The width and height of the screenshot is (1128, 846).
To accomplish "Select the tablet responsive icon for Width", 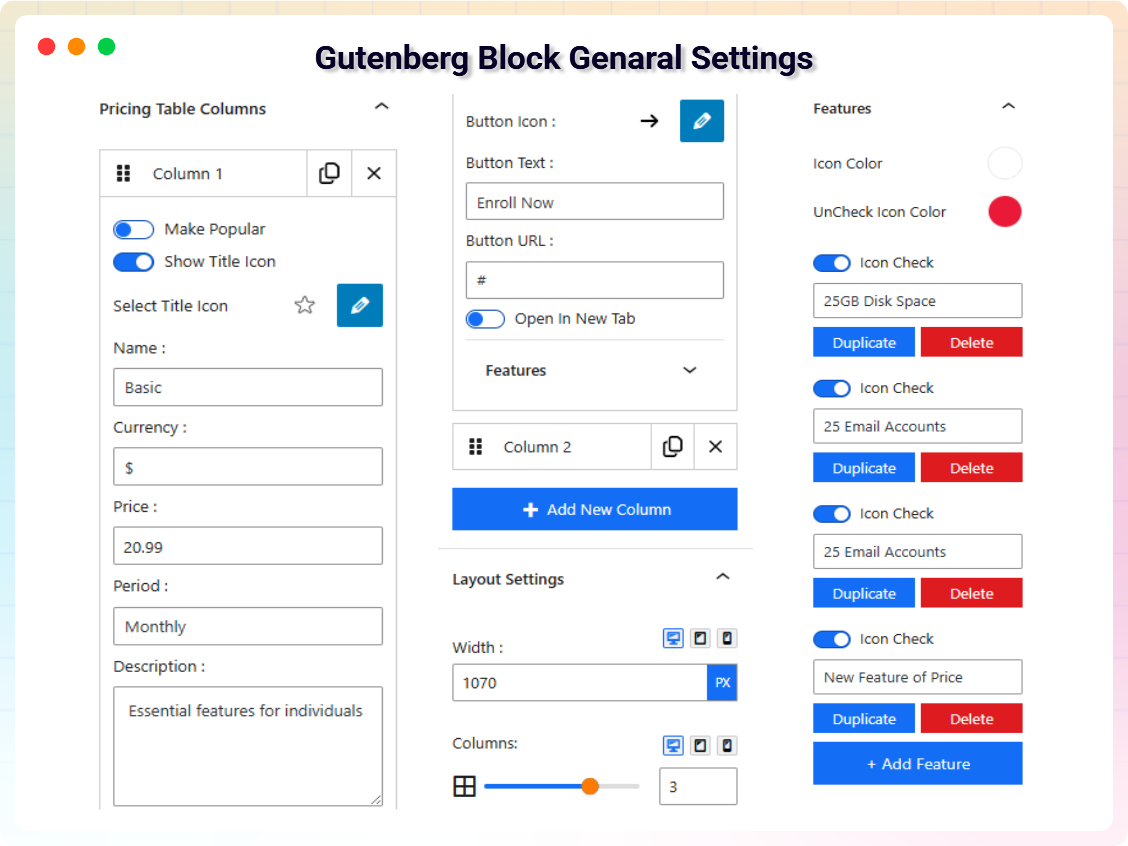I will (x=699, y=638).
